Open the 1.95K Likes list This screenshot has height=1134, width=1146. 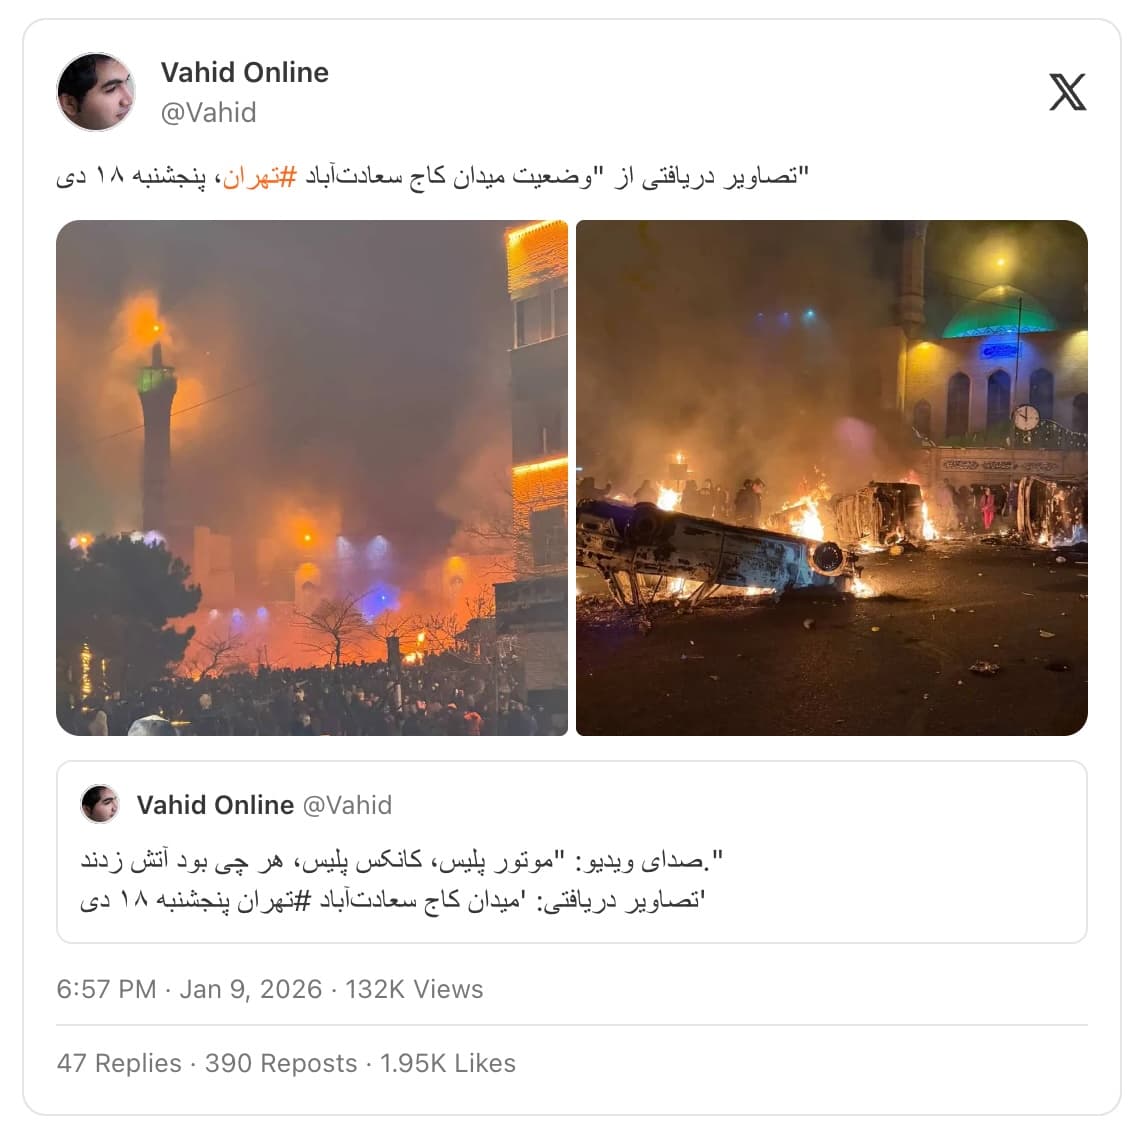(x=447, y=1063)
